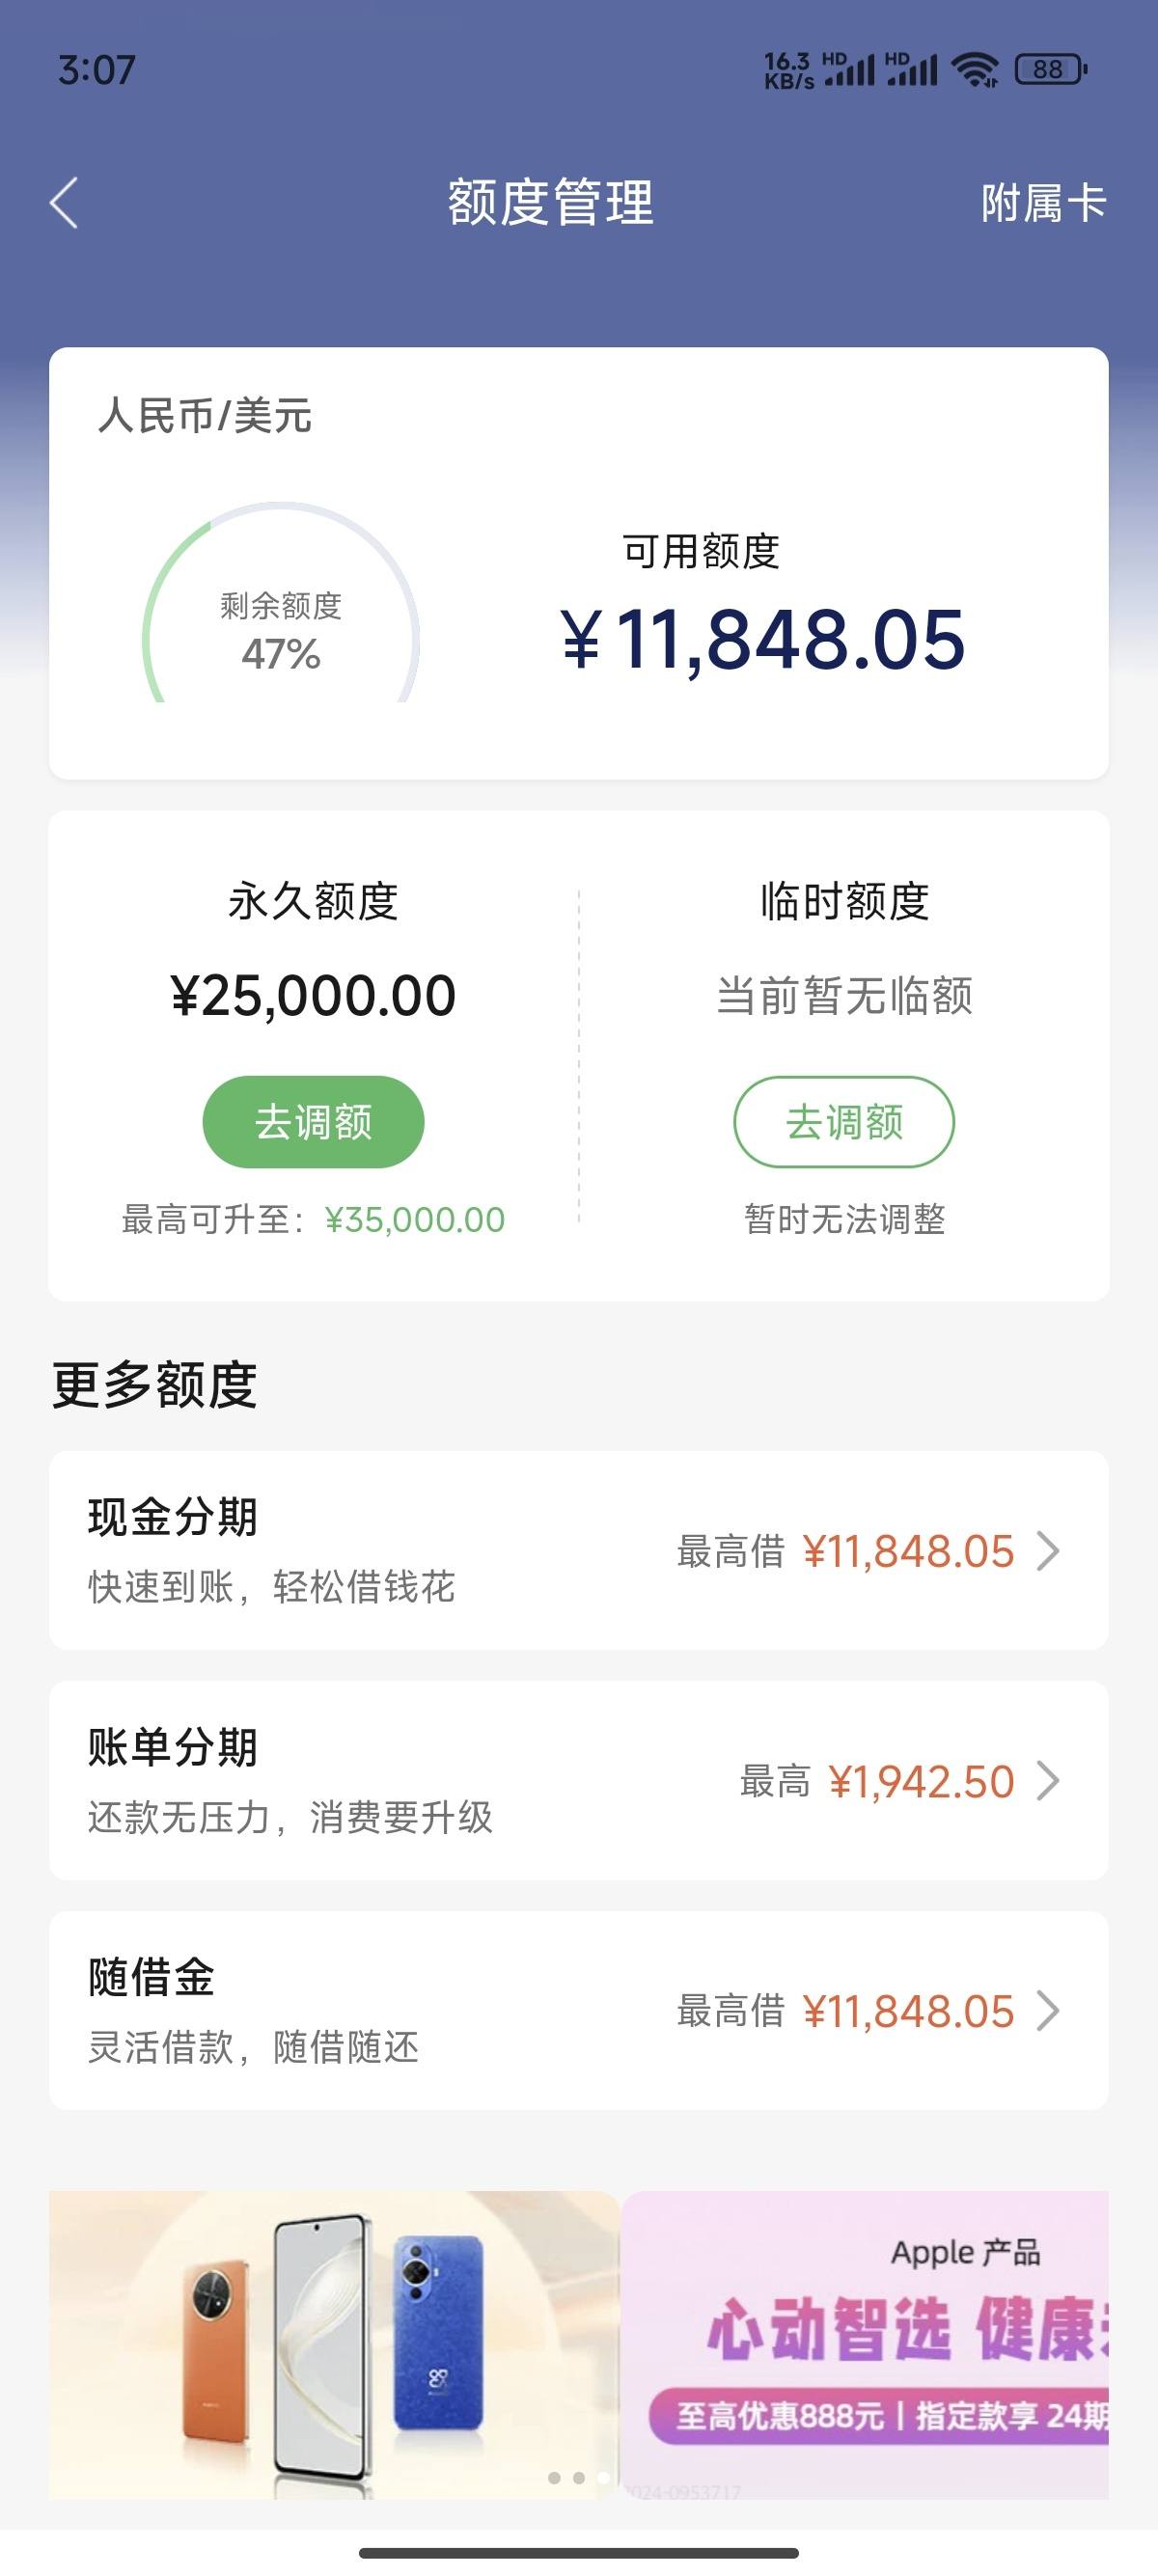This screenshot has width=1158, height=2576.
Task: Open the 账单分期 bill installment row
Action: (x=579, y=1780)
